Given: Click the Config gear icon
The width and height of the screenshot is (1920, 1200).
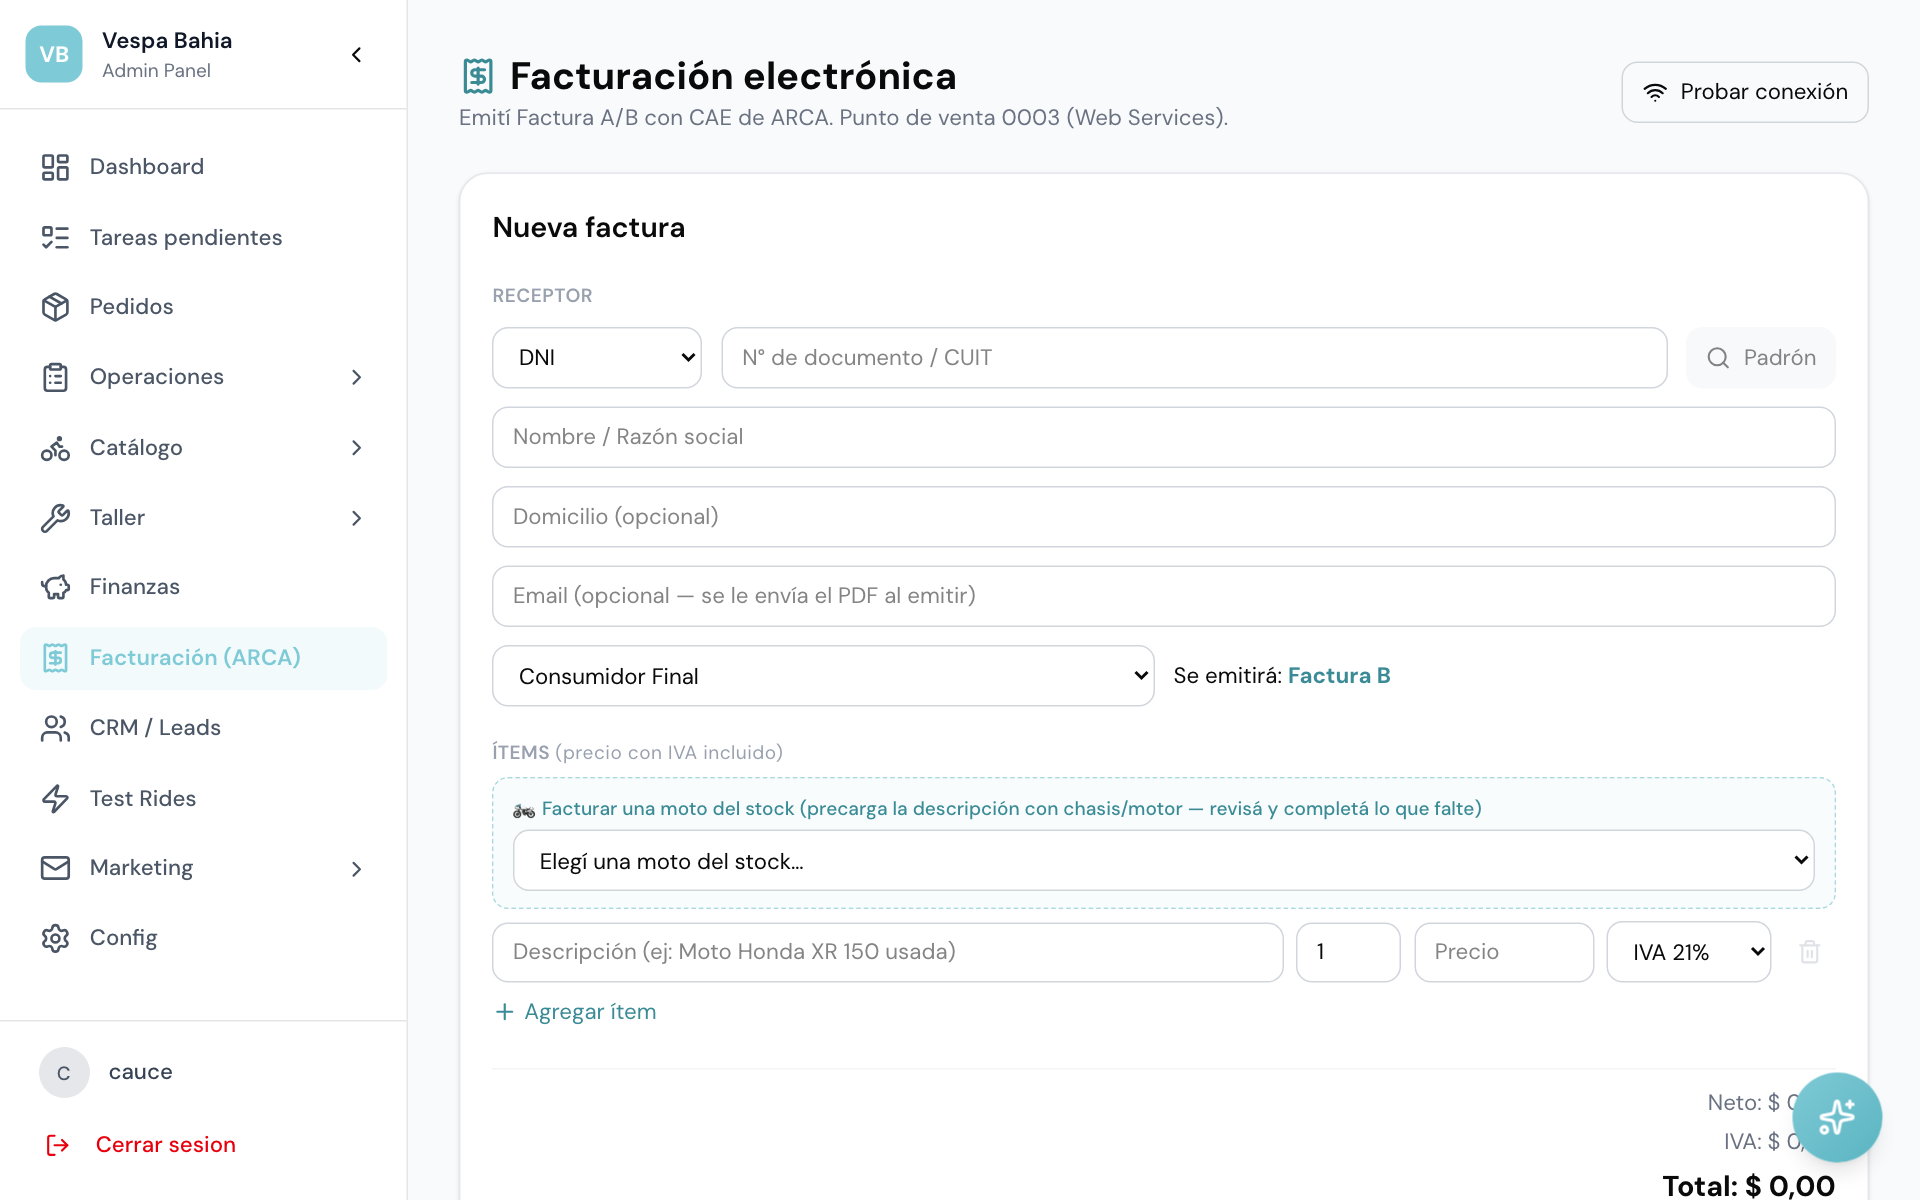Looking at the screenshot, I should coord(55,938).
